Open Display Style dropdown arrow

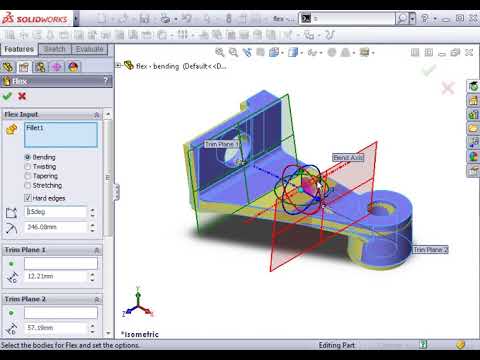point(301,53)
